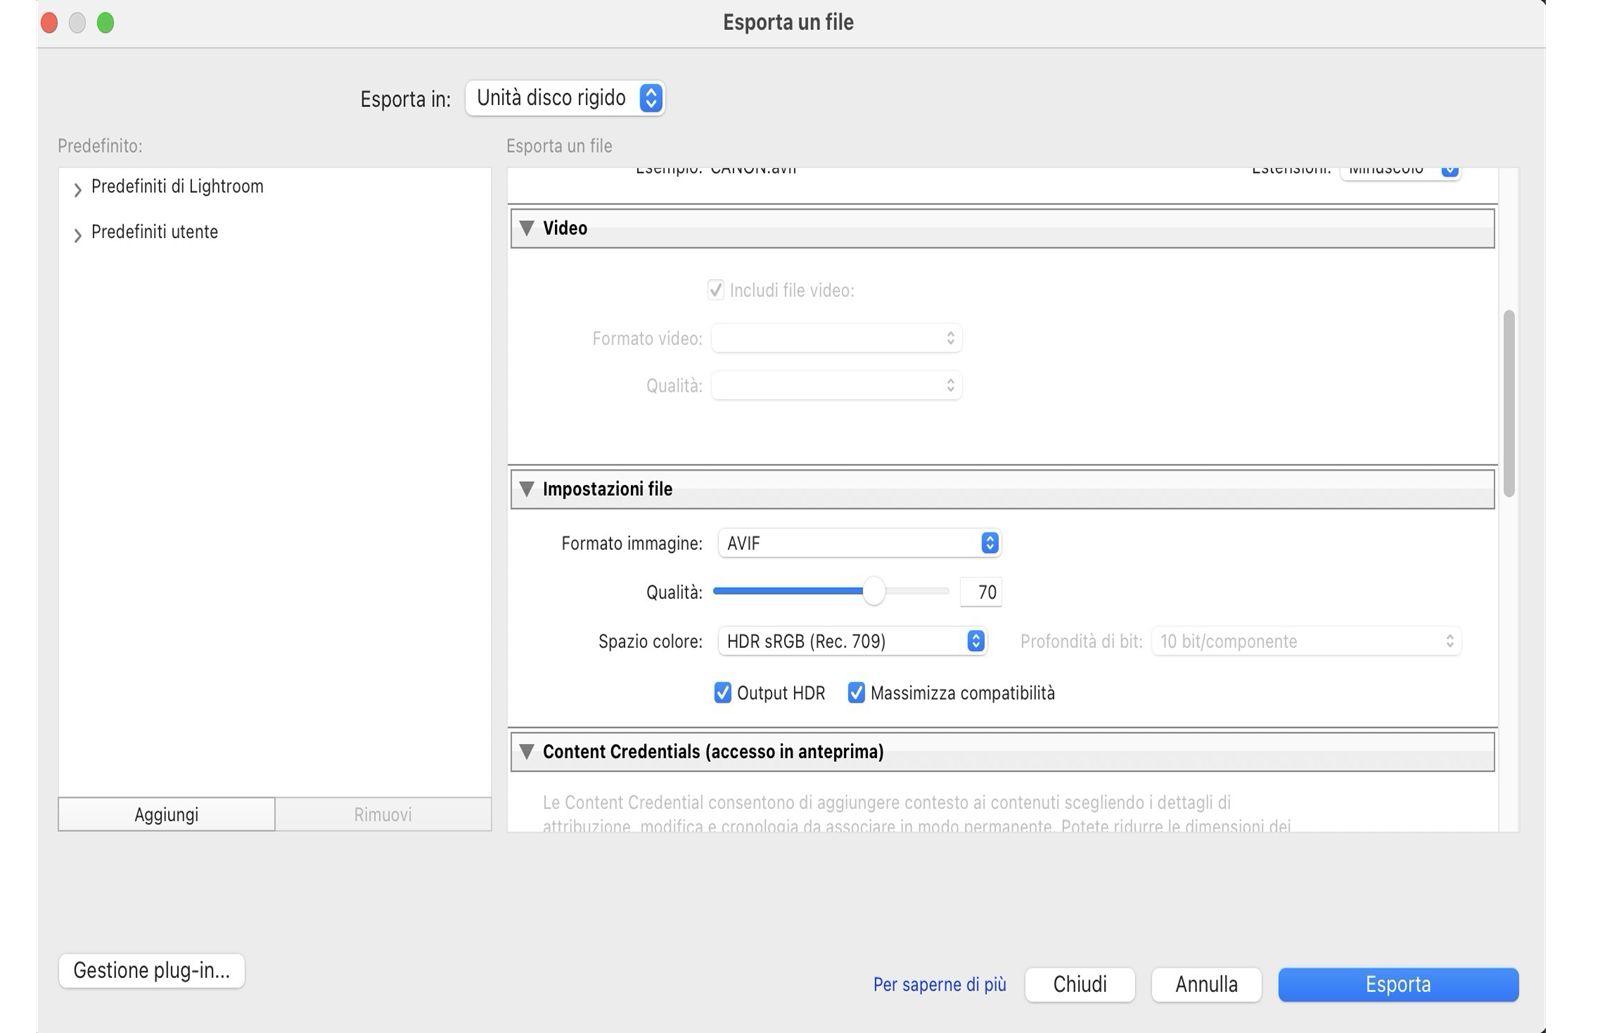Select Predefiniti di Lightroom preset group
The width and height of the screenshot is (1600, 1033).
(177, 187)
